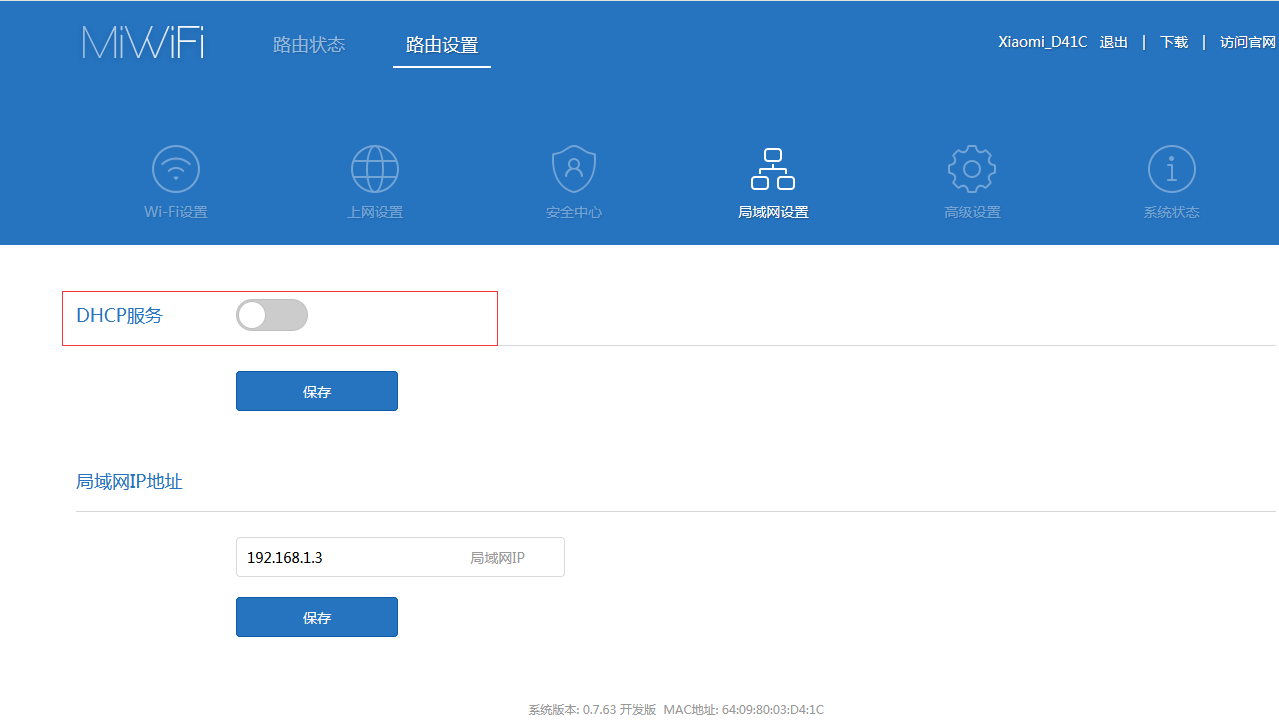
Task: Select the 局域网设置 network icon
Action: 773,170
